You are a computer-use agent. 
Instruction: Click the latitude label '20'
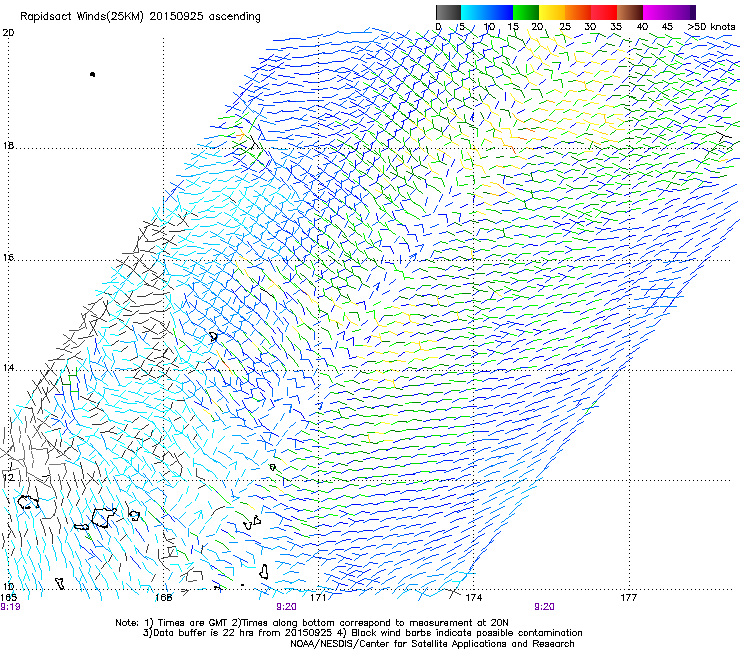click(8, 33)
